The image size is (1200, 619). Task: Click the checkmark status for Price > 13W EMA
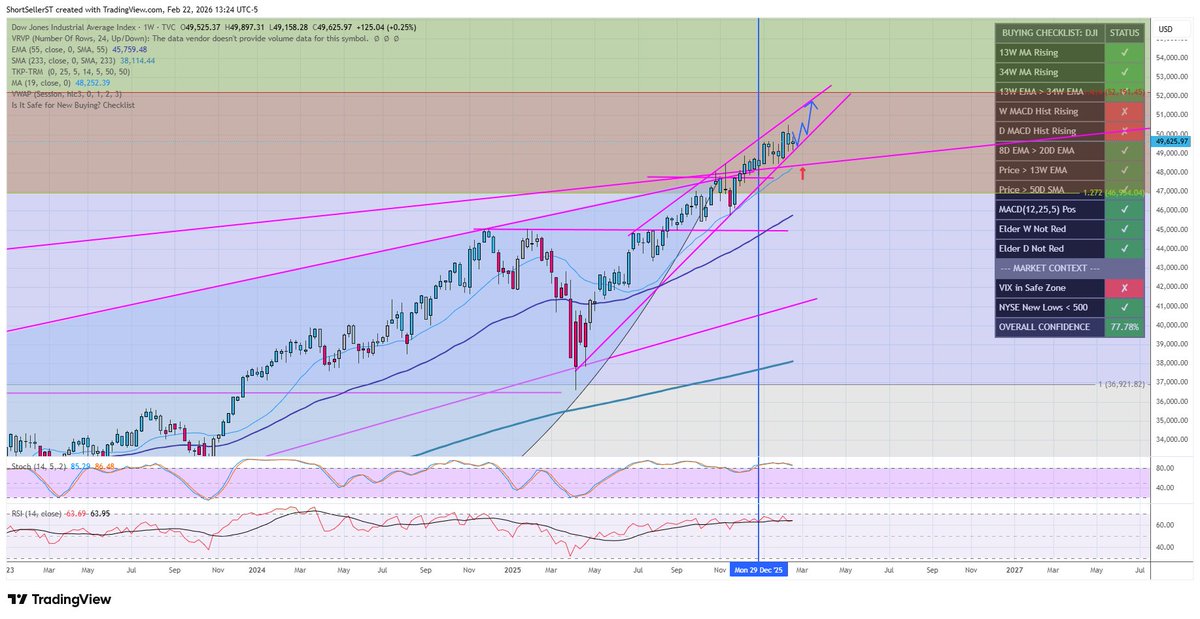[x=1124, y=170]
